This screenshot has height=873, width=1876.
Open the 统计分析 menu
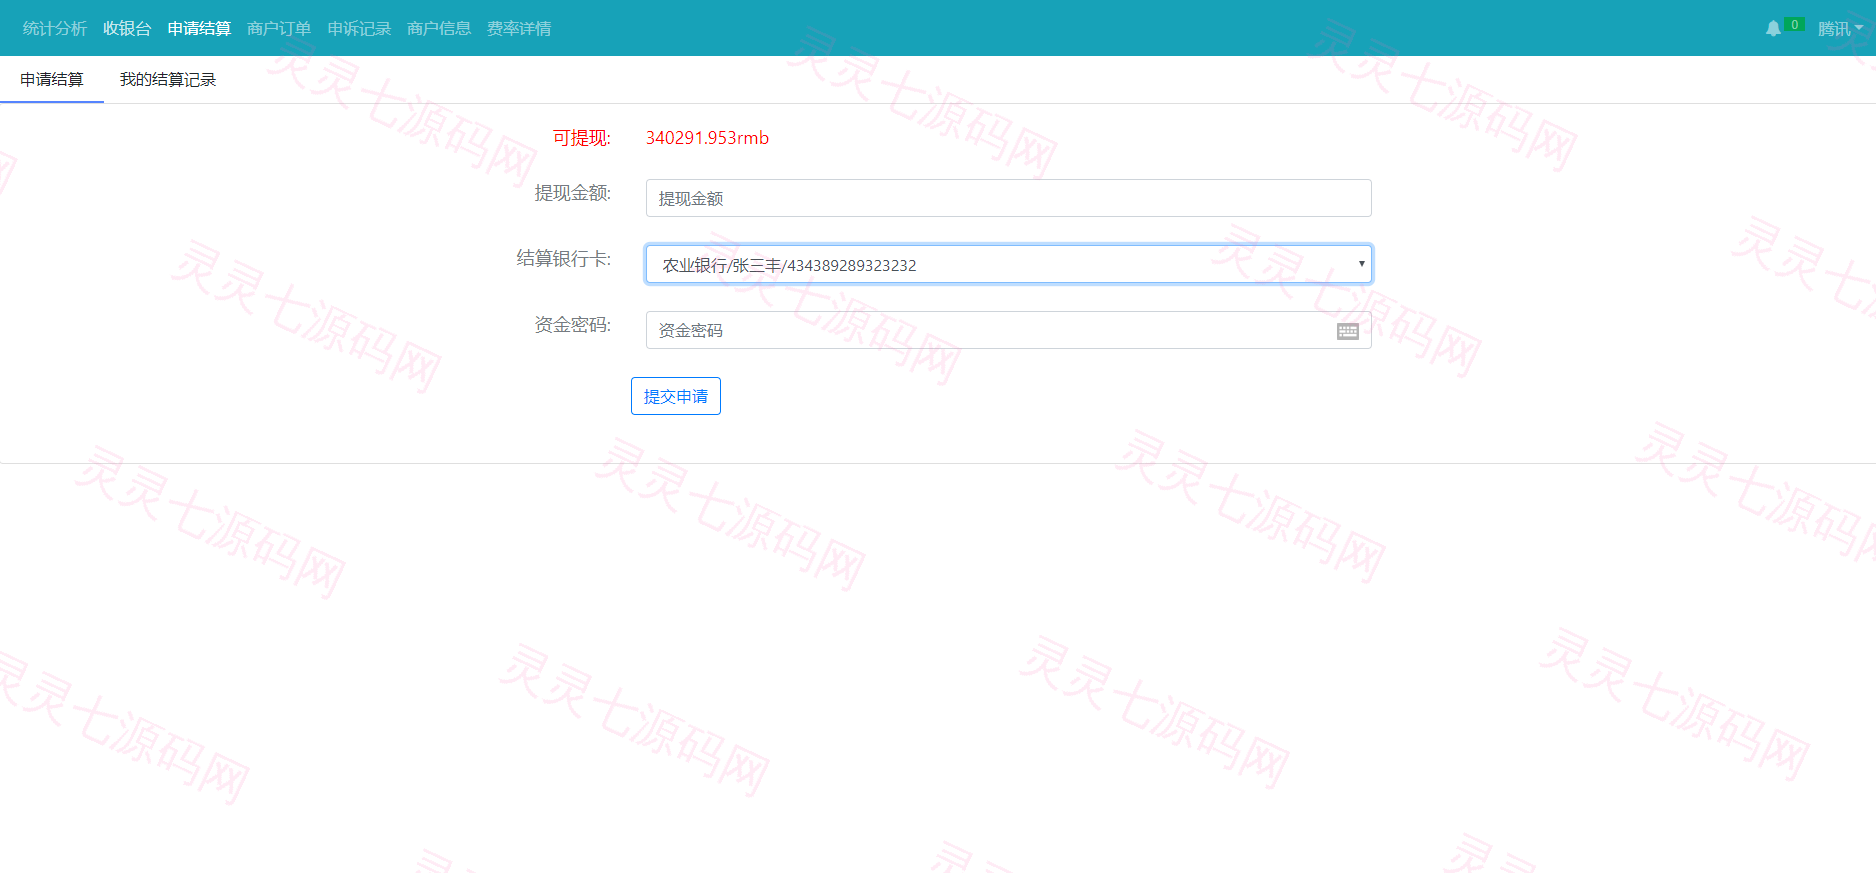coord(55,28)
